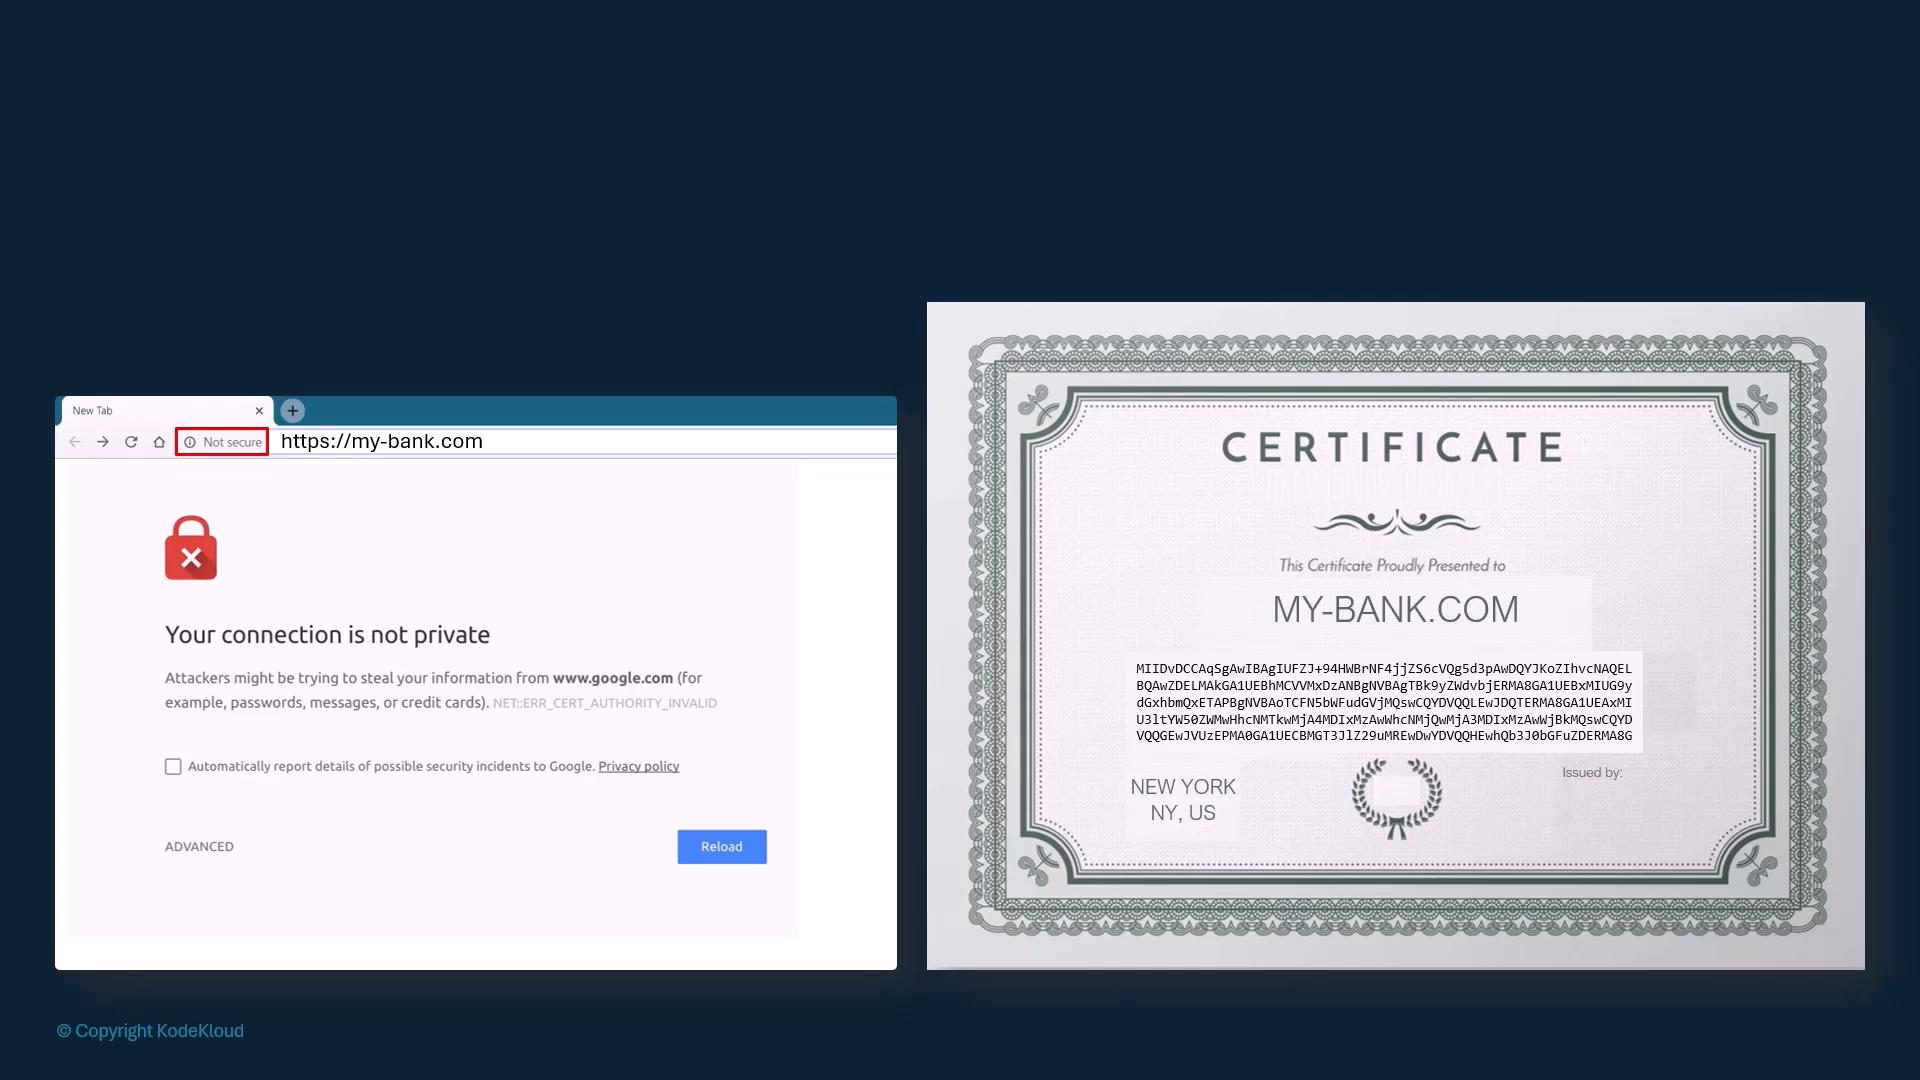Click the browser forward arrow
The image size is (1920, 1080).
(103, 442)
